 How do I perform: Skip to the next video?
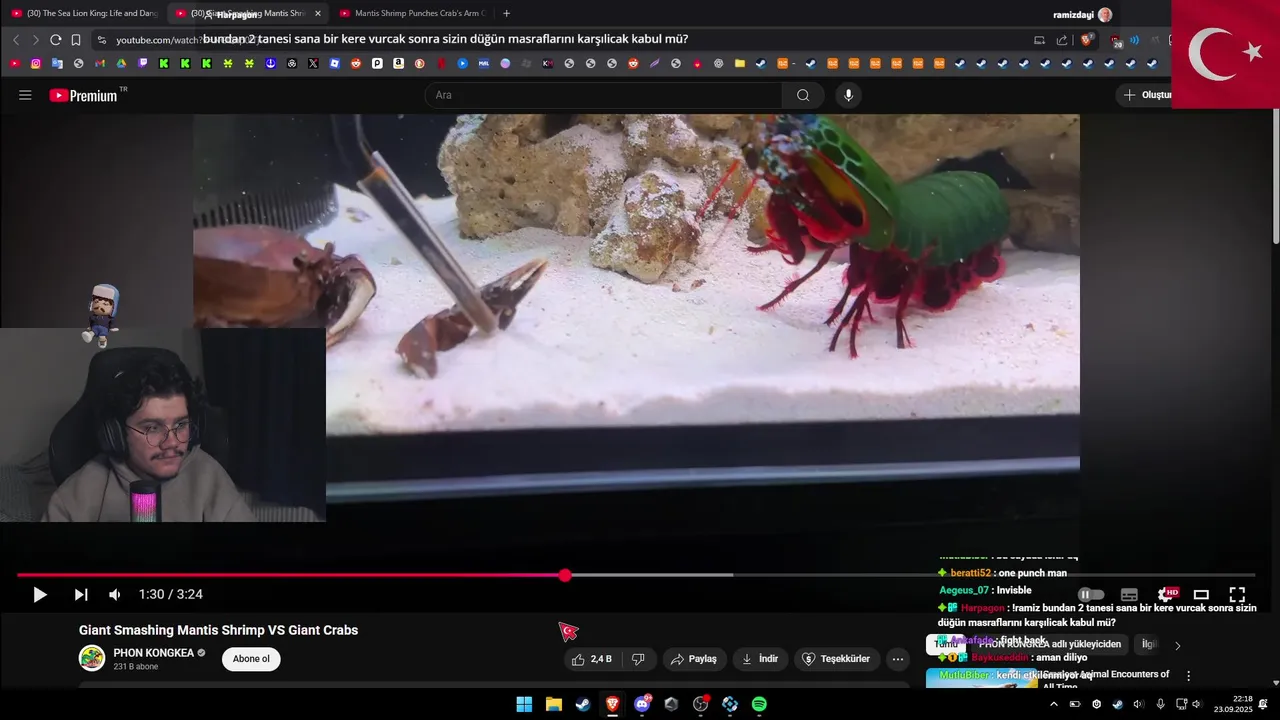81,594
